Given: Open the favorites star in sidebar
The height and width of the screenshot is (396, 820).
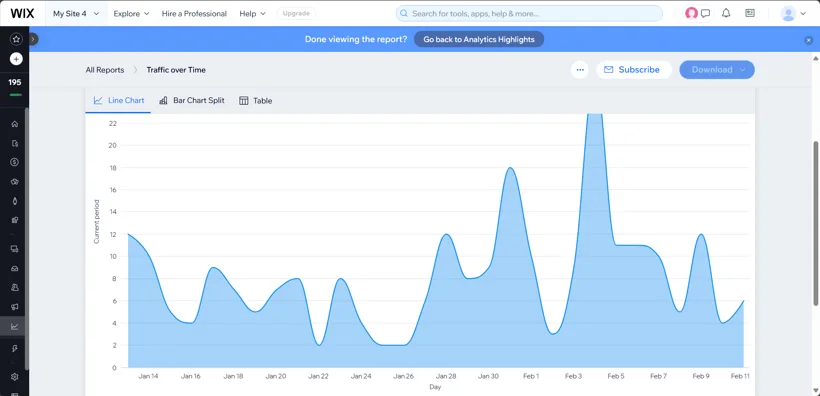Looking at the screenshot, I should (x=16, y=39).
